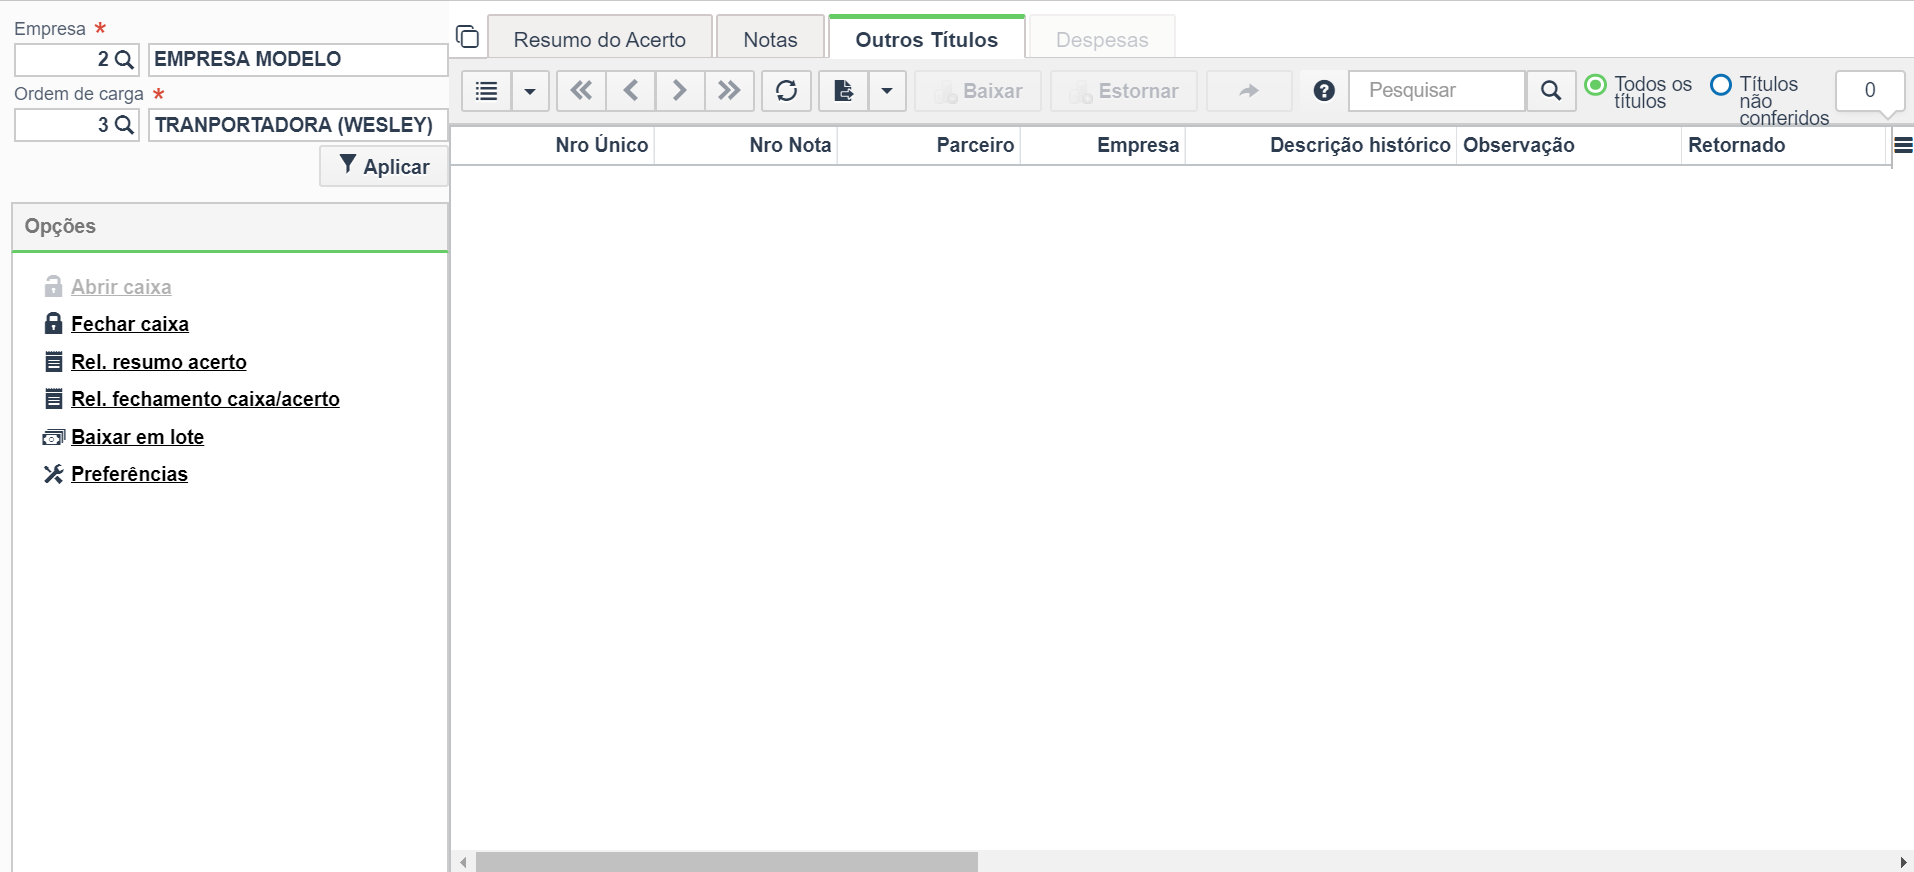Go to last record with double-right arrow
This screenshot has width=1914, height=872.
tap(729, 91)
